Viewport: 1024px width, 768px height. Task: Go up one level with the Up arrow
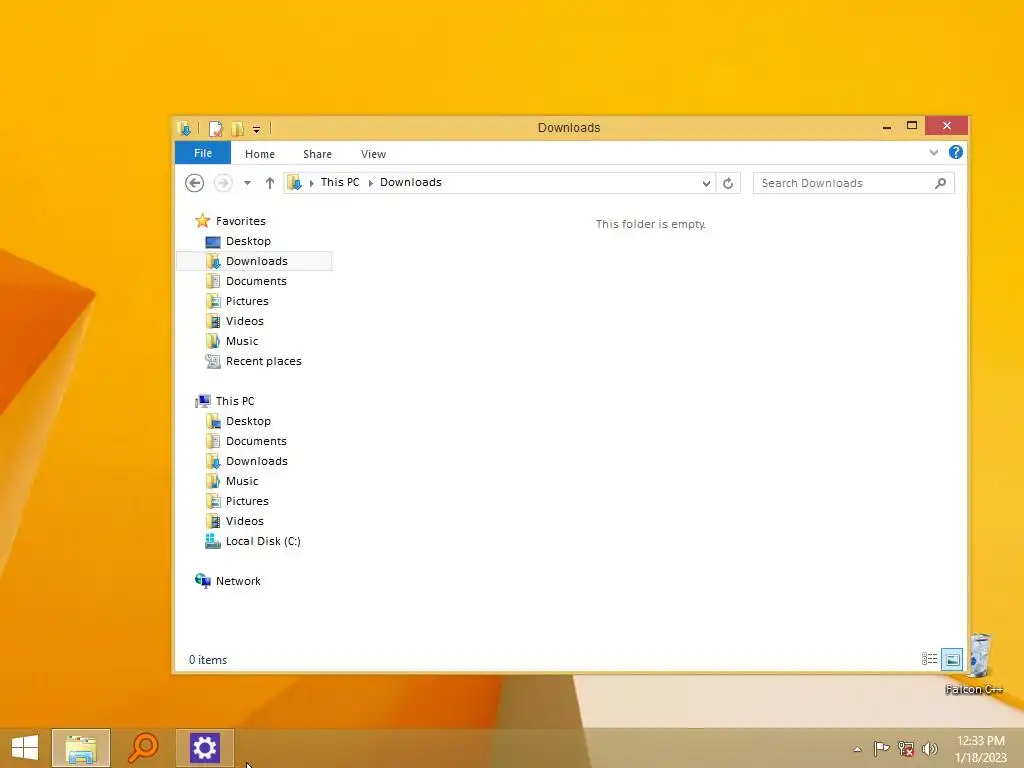270,183
